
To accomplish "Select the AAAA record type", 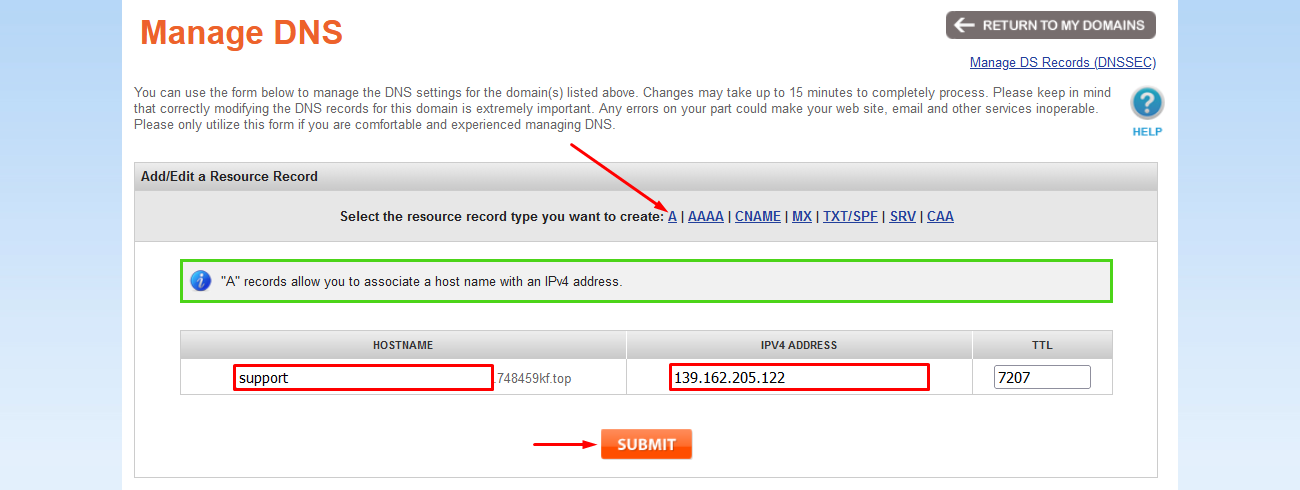I will (705, 216).
